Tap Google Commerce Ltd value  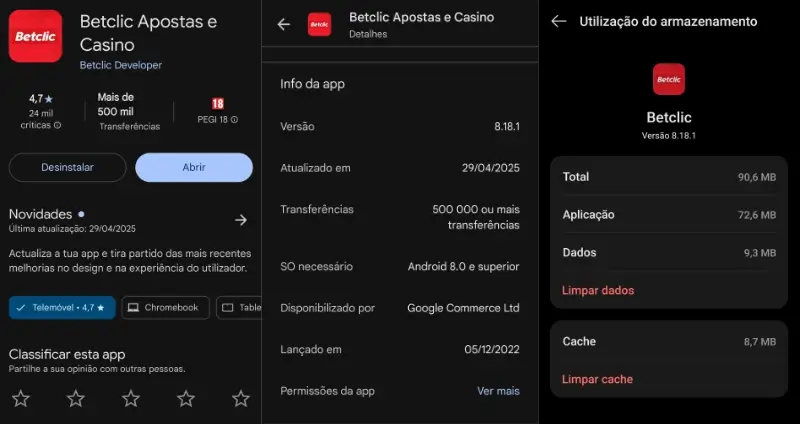tap(463, 308)
